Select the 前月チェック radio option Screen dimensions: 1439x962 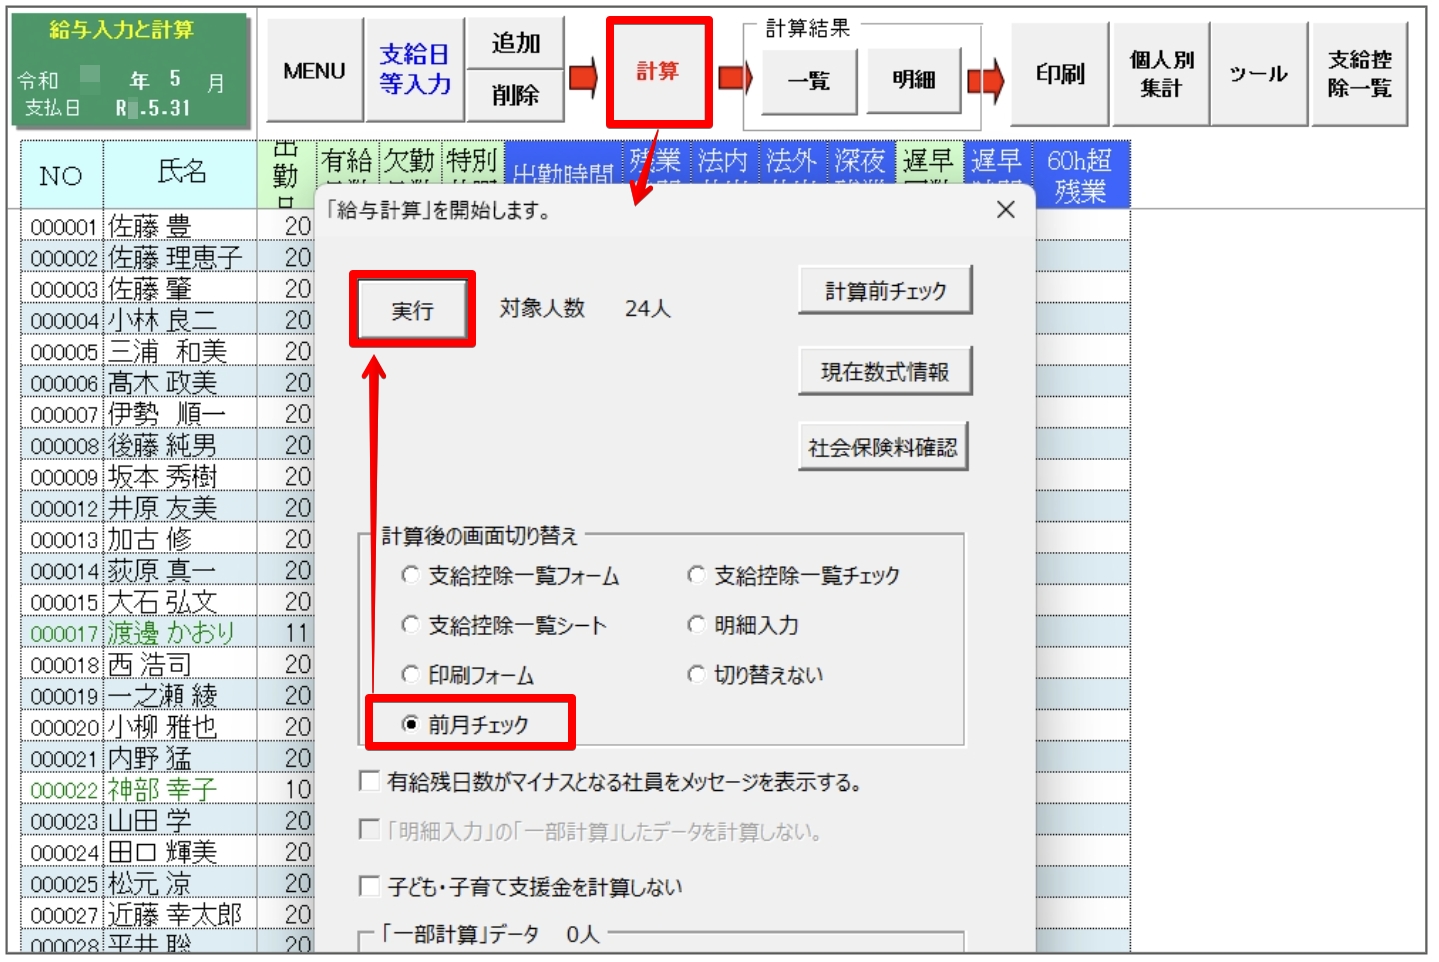pos(465,724)
